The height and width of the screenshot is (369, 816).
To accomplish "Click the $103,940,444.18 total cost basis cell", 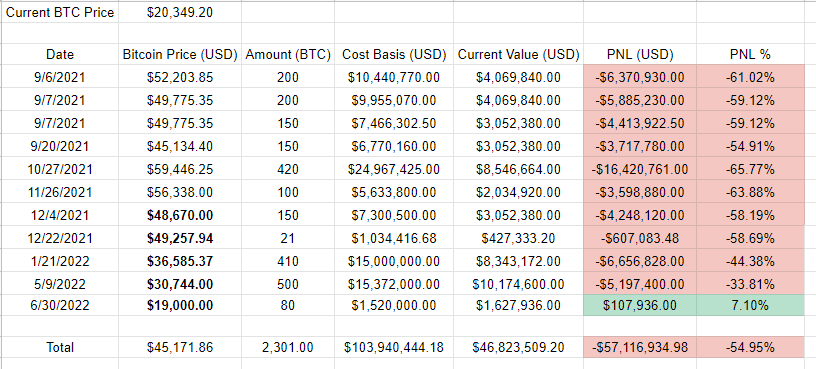I will pyautogui.click(x=394, y=347).
